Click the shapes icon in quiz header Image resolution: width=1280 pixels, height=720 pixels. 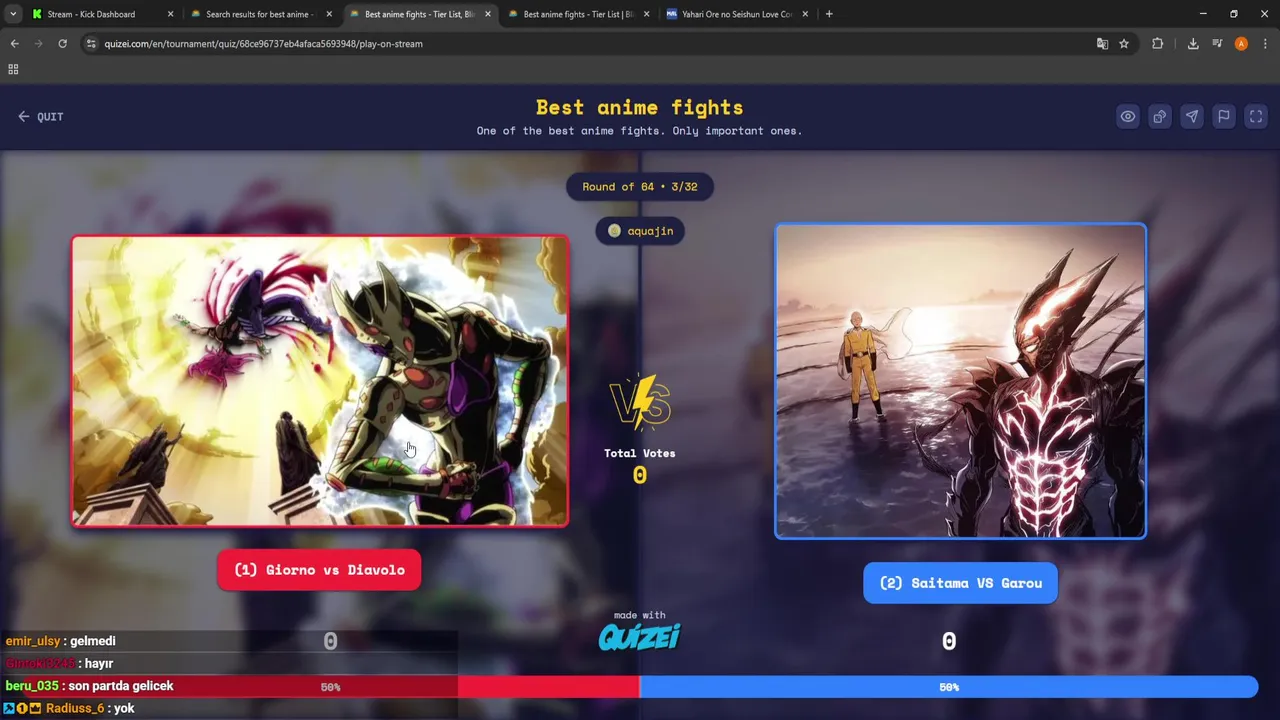click(x=1159, y=117)
